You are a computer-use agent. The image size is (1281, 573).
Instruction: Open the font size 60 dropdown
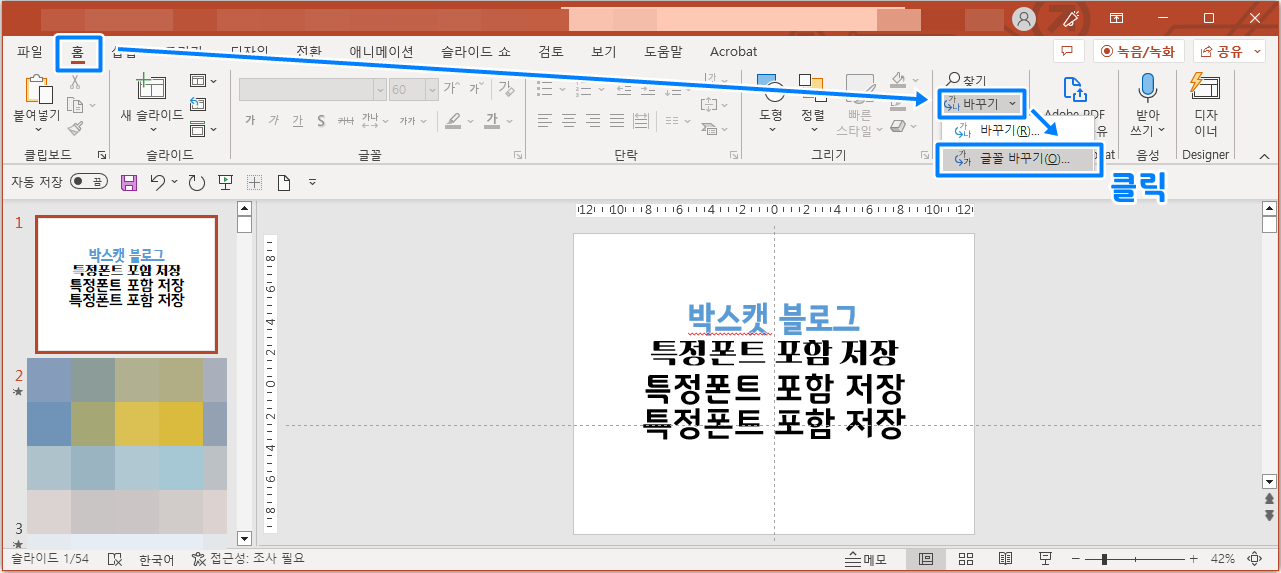431,89
